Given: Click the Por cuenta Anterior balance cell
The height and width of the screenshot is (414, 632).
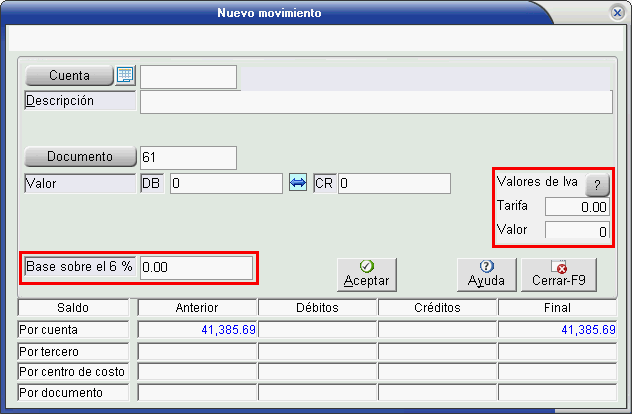Looking at the screenshot, I should 197,329.
